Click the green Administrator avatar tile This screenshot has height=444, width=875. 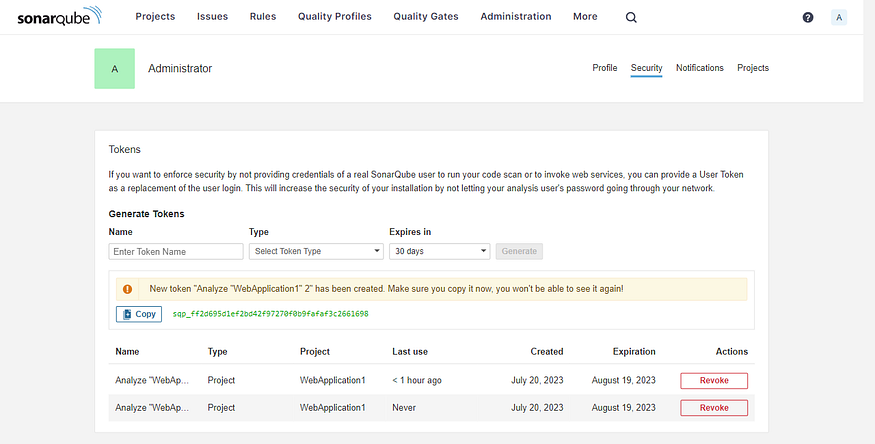[x=114, y=69]
